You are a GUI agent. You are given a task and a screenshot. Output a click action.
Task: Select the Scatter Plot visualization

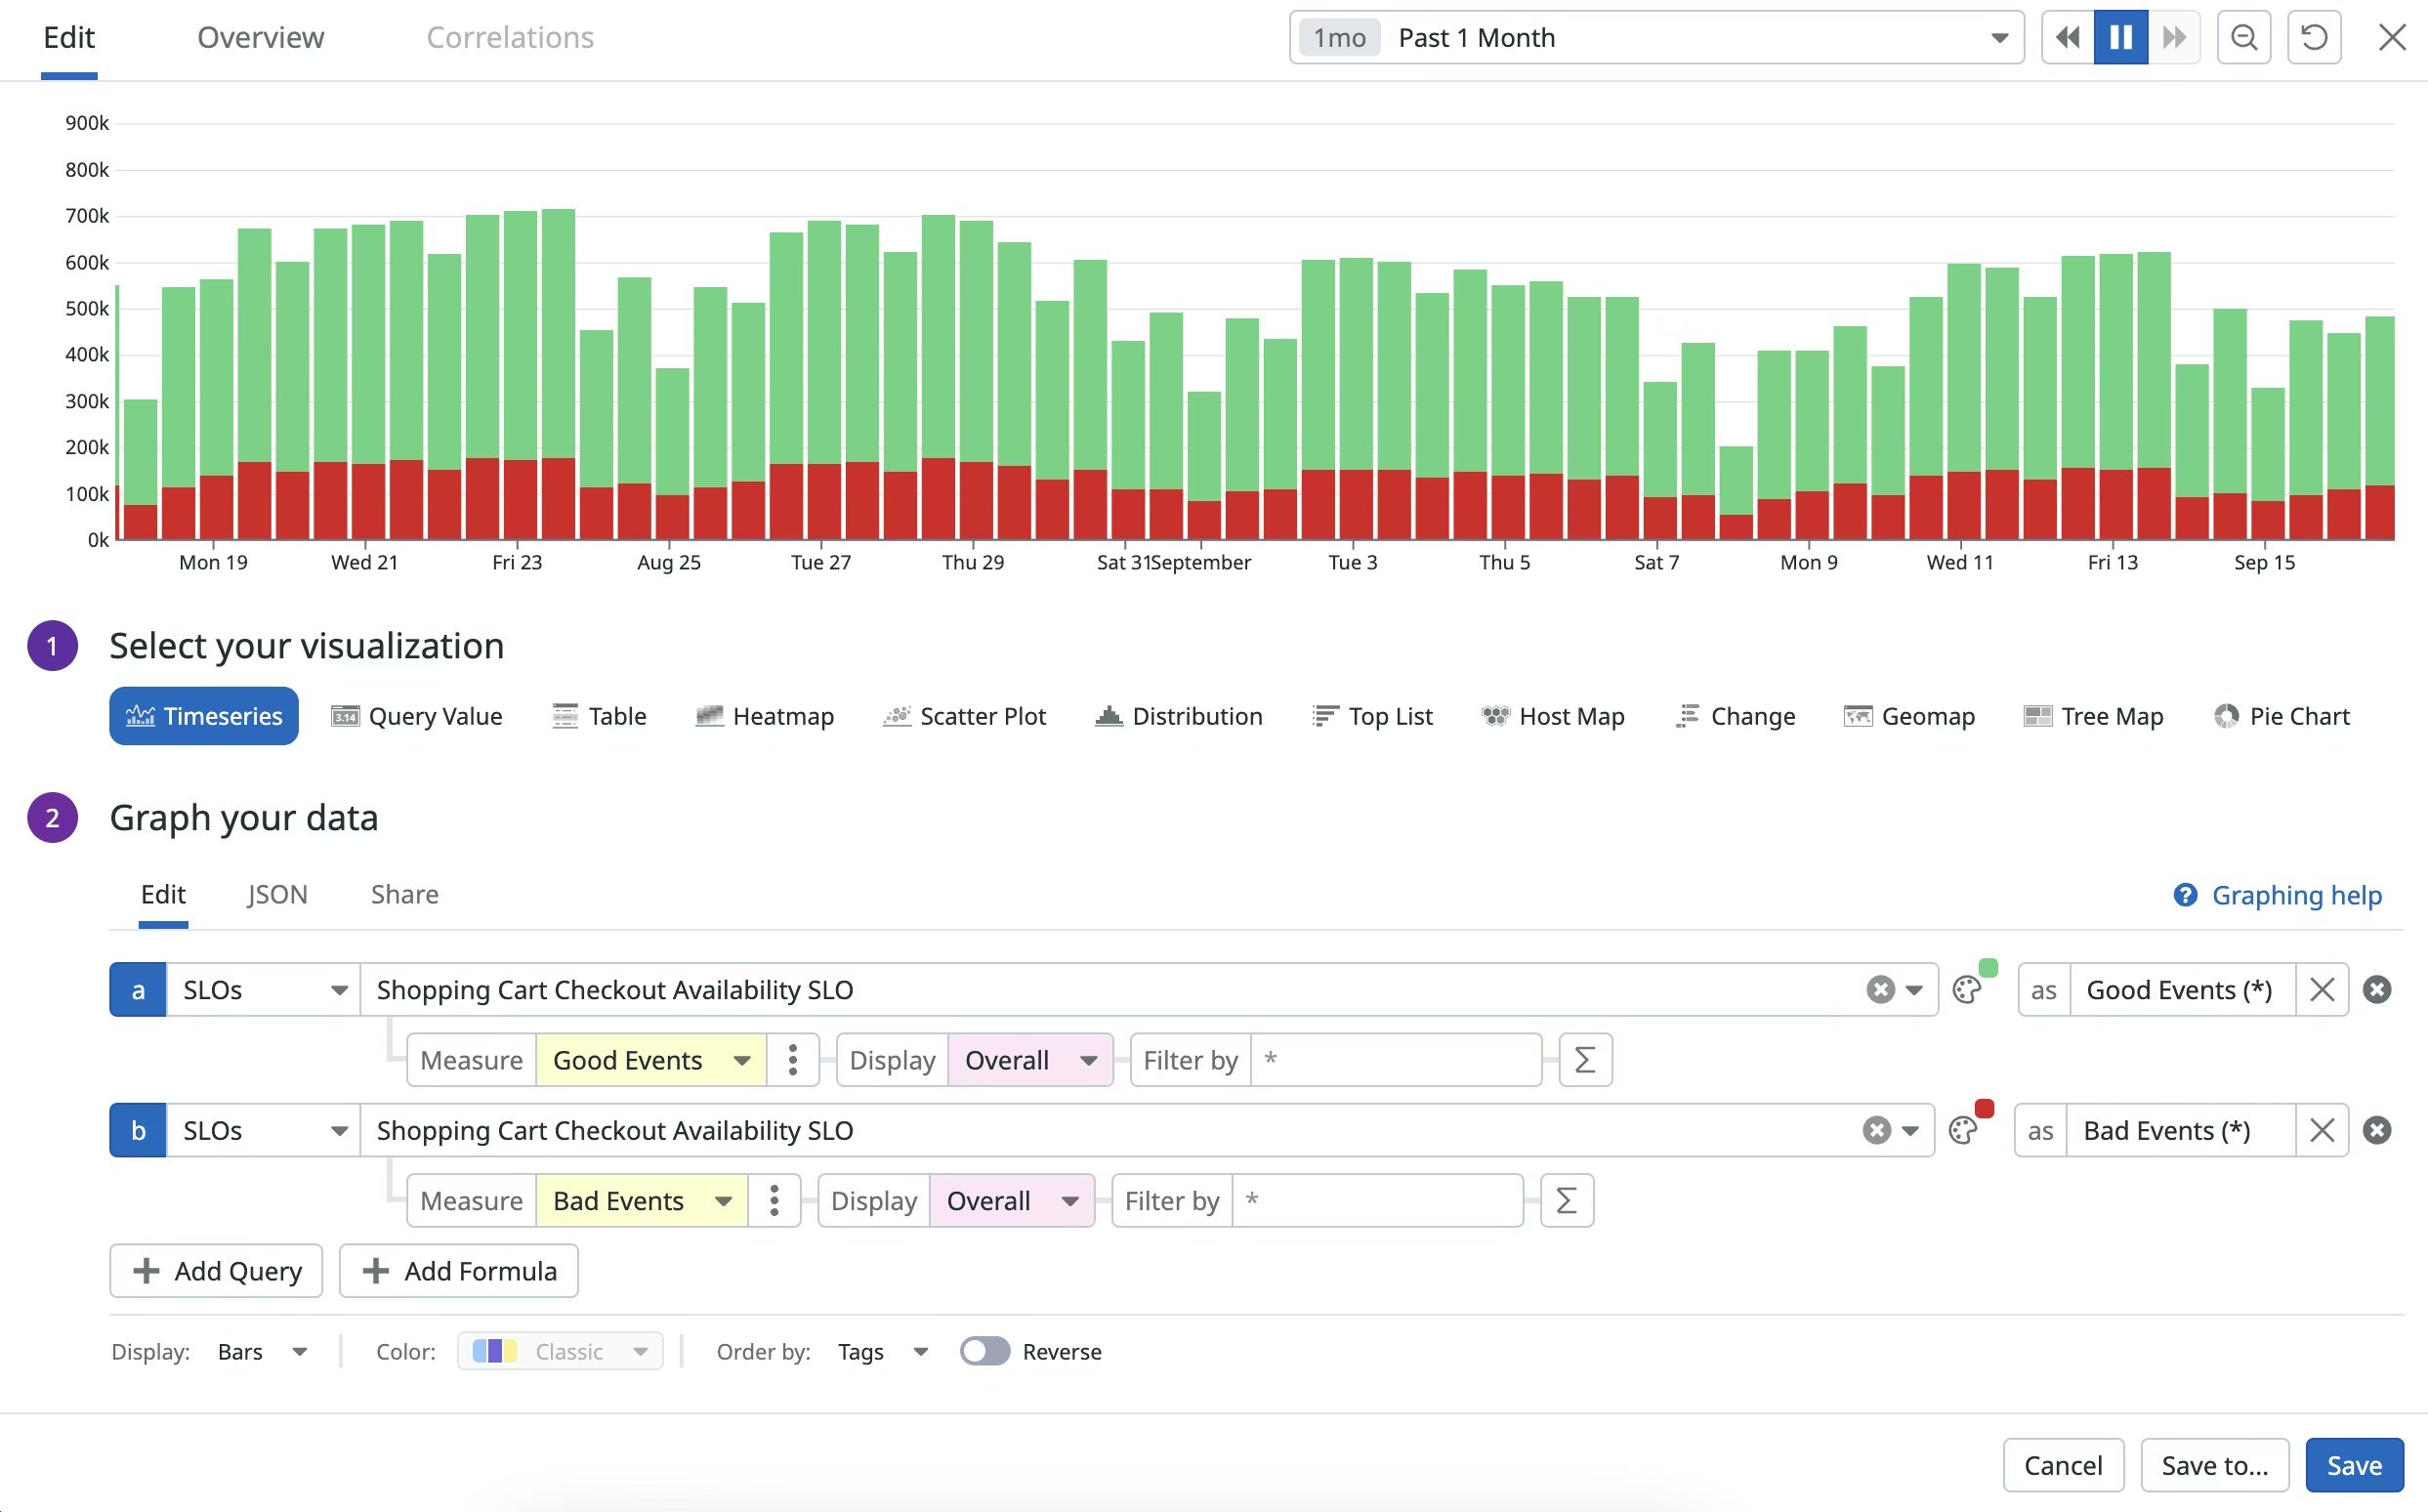(x=964, y=716)
